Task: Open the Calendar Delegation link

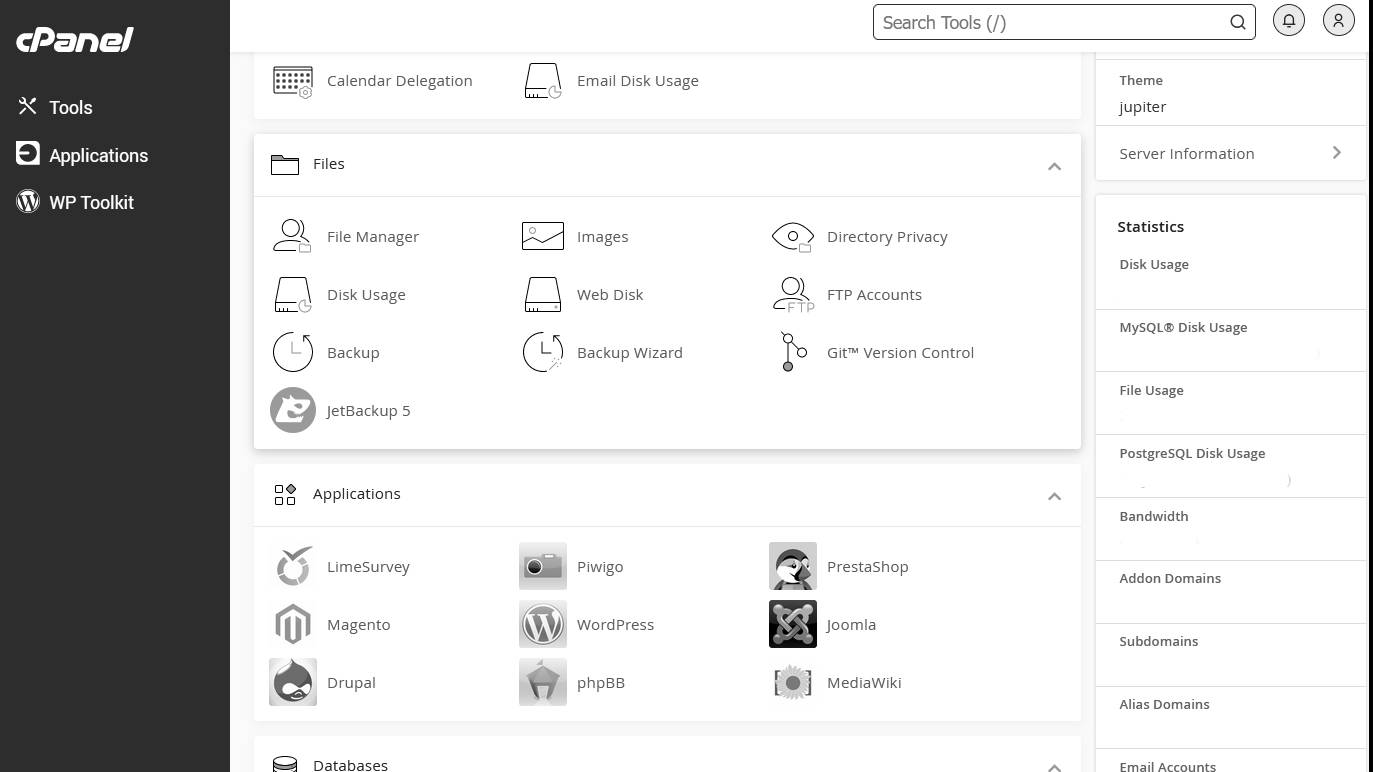Action: pos(400,81)
